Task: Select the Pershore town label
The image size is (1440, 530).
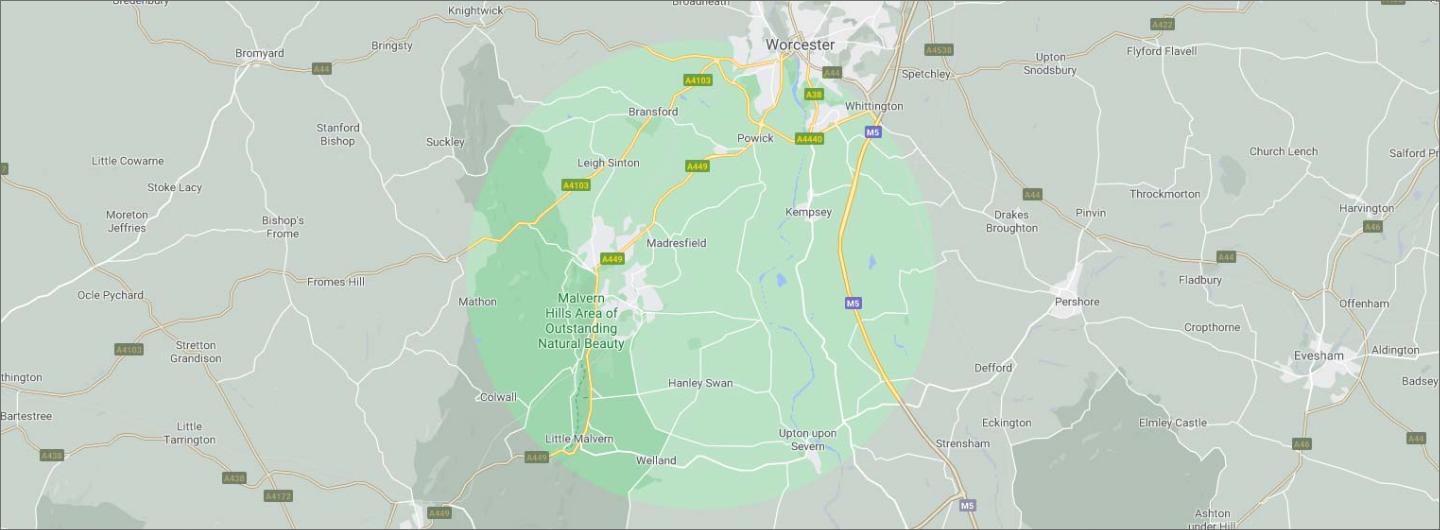Action: (1077, 302)
